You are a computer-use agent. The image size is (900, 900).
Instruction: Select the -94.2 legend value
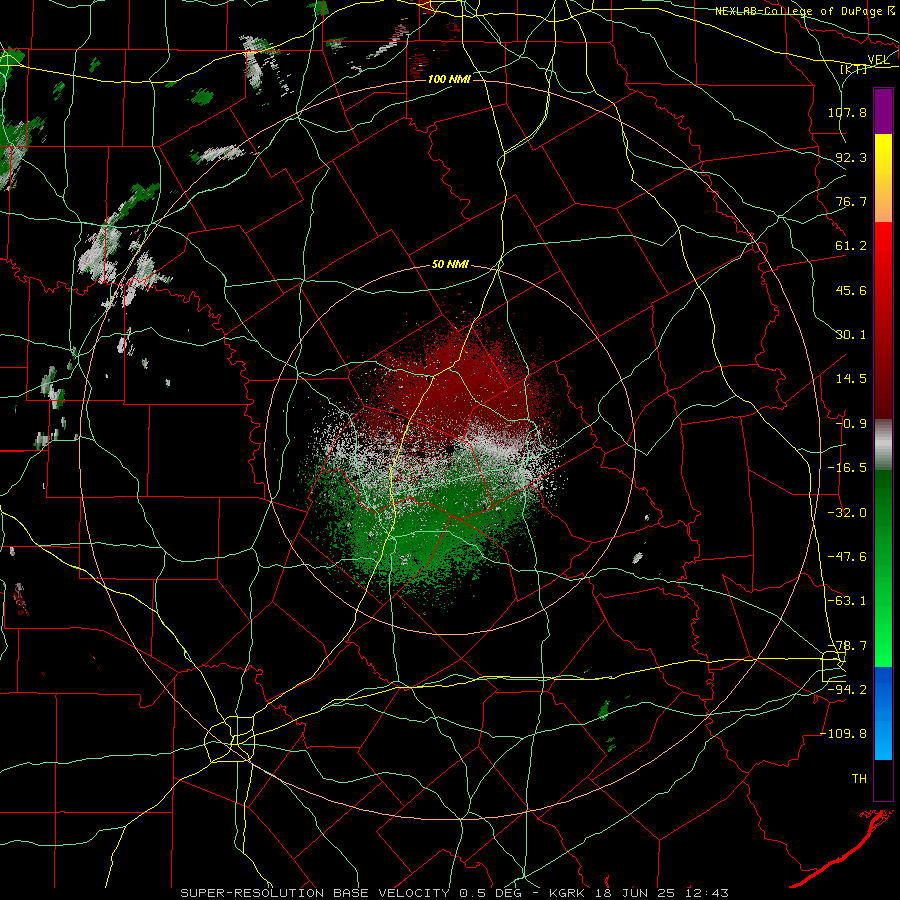847,690
